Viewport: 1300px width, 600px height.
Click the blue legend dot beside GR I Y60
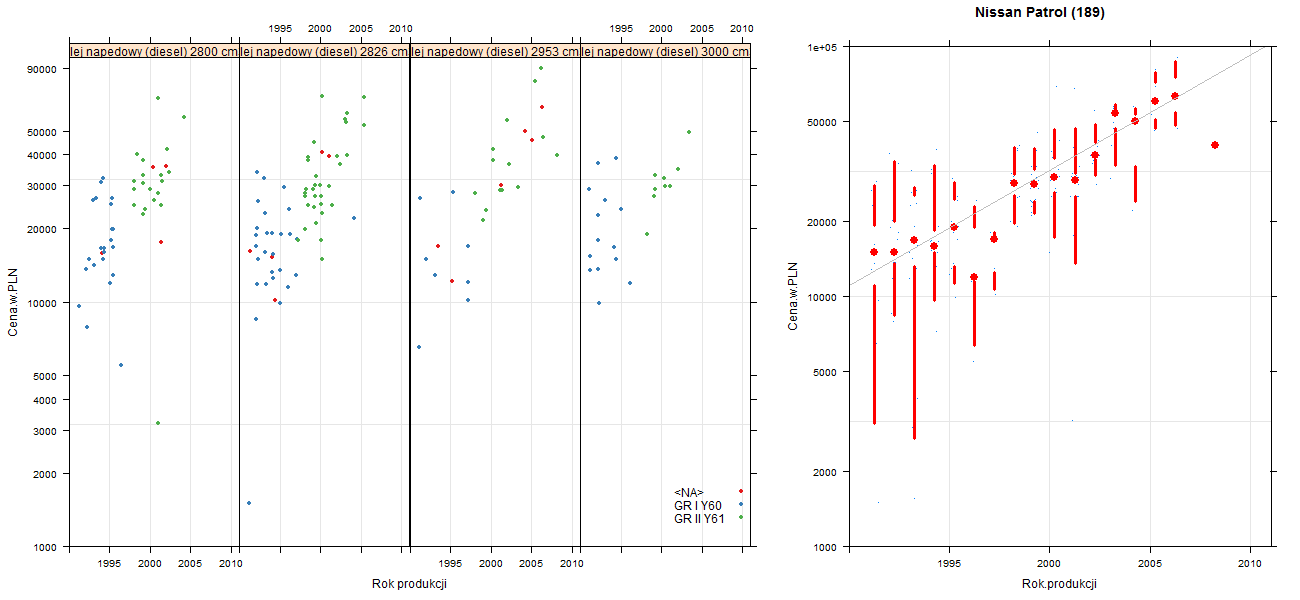(740, 504)
